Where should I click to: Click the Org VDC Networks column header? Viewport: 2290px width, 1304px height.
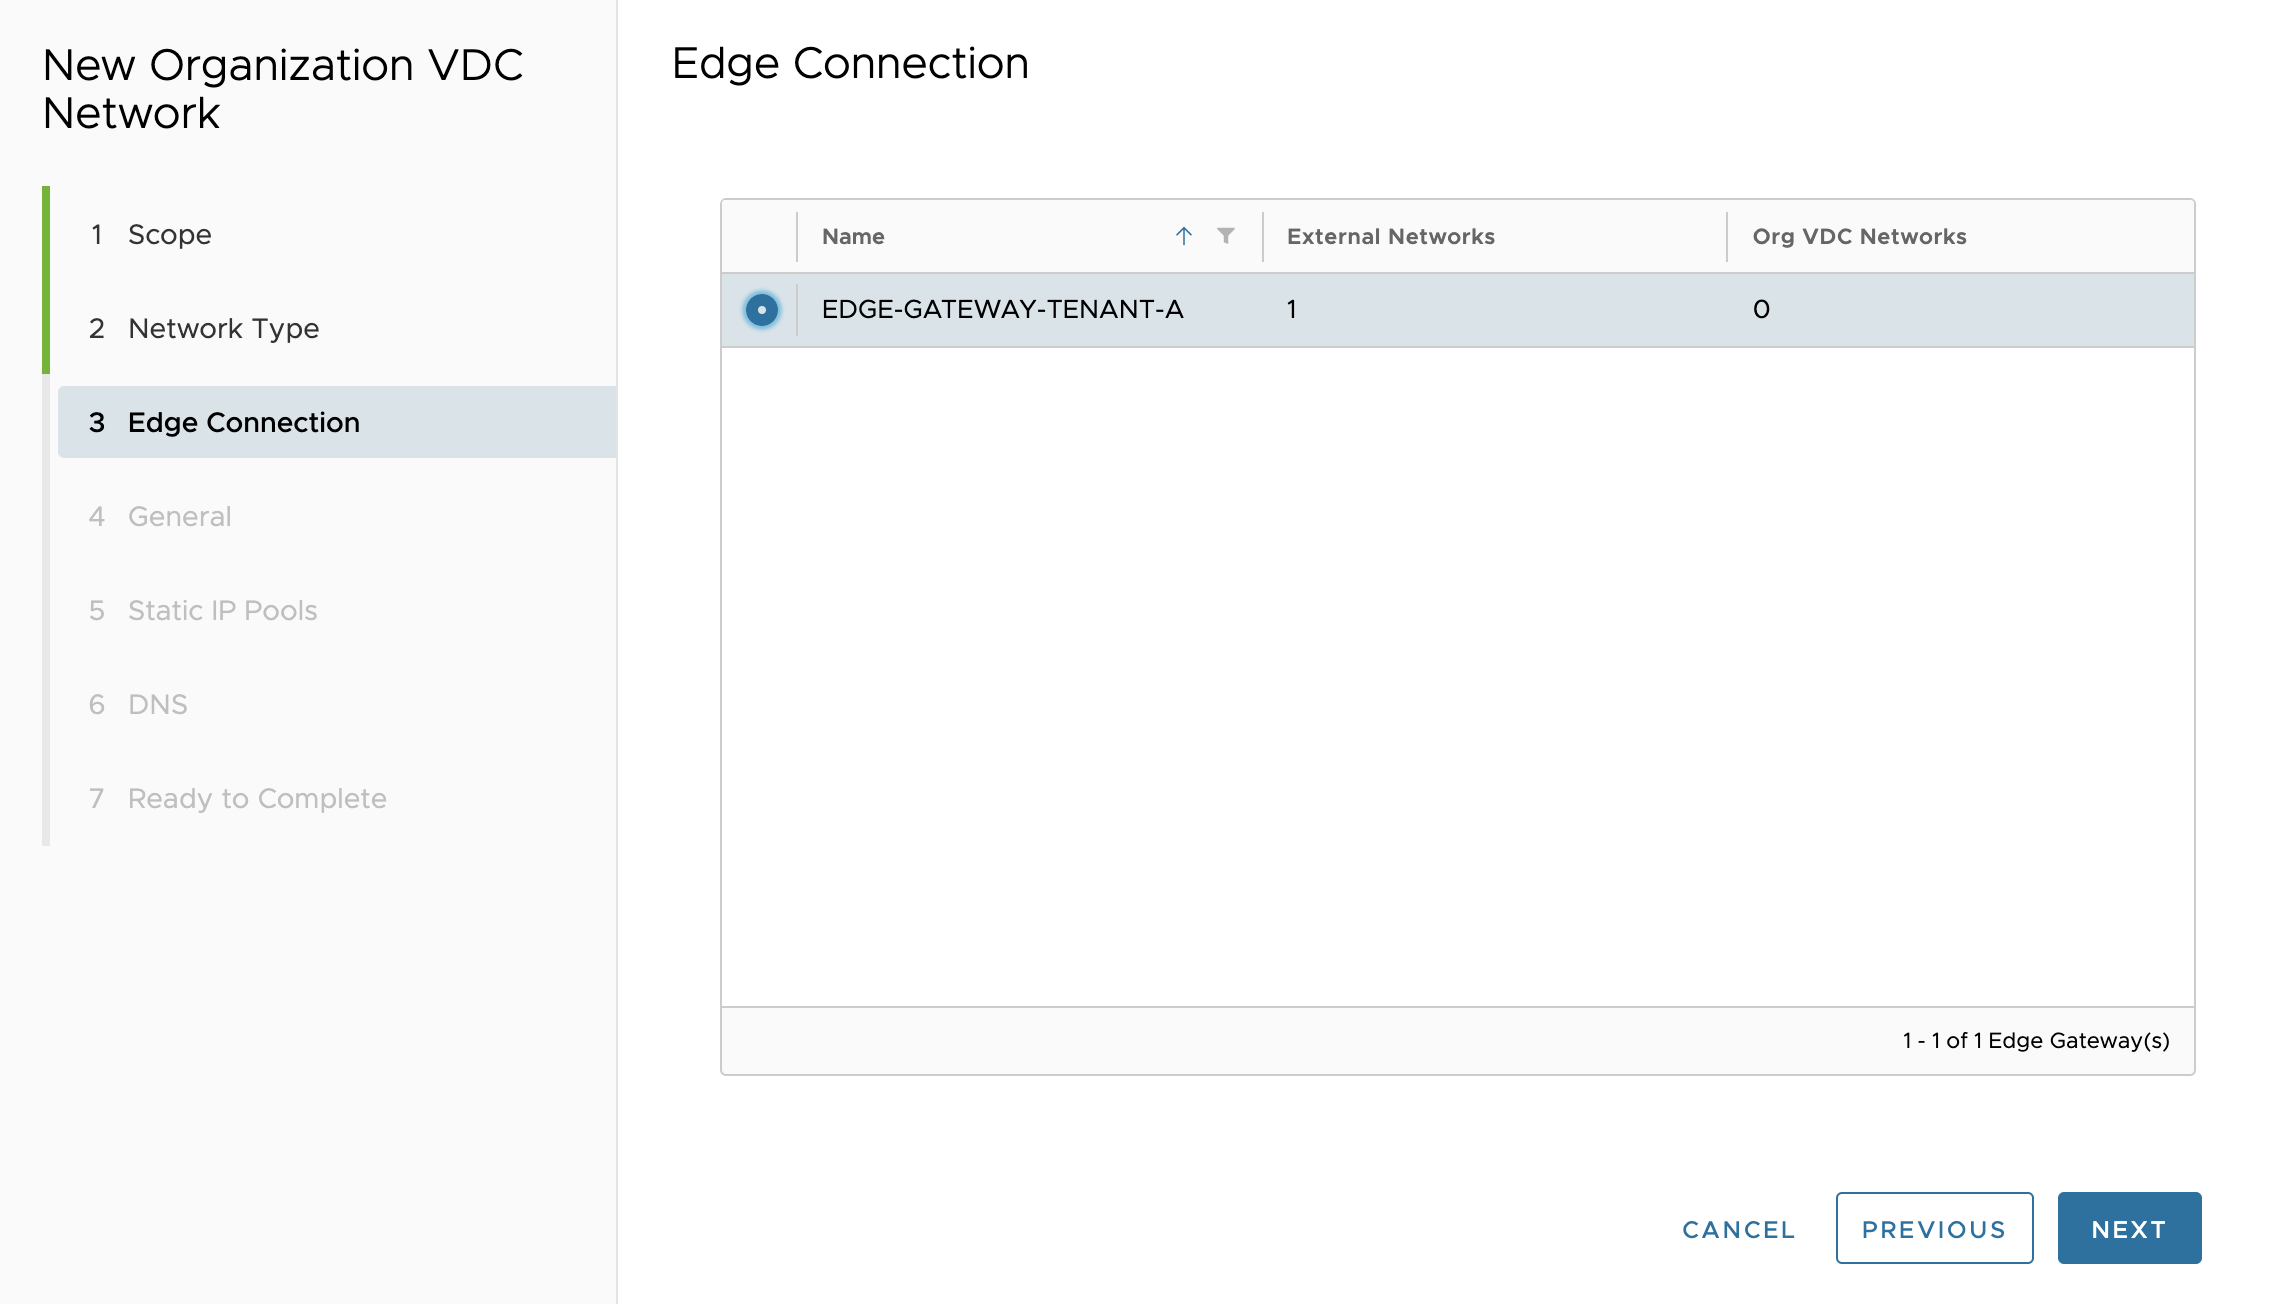(x=1859, y=236)
